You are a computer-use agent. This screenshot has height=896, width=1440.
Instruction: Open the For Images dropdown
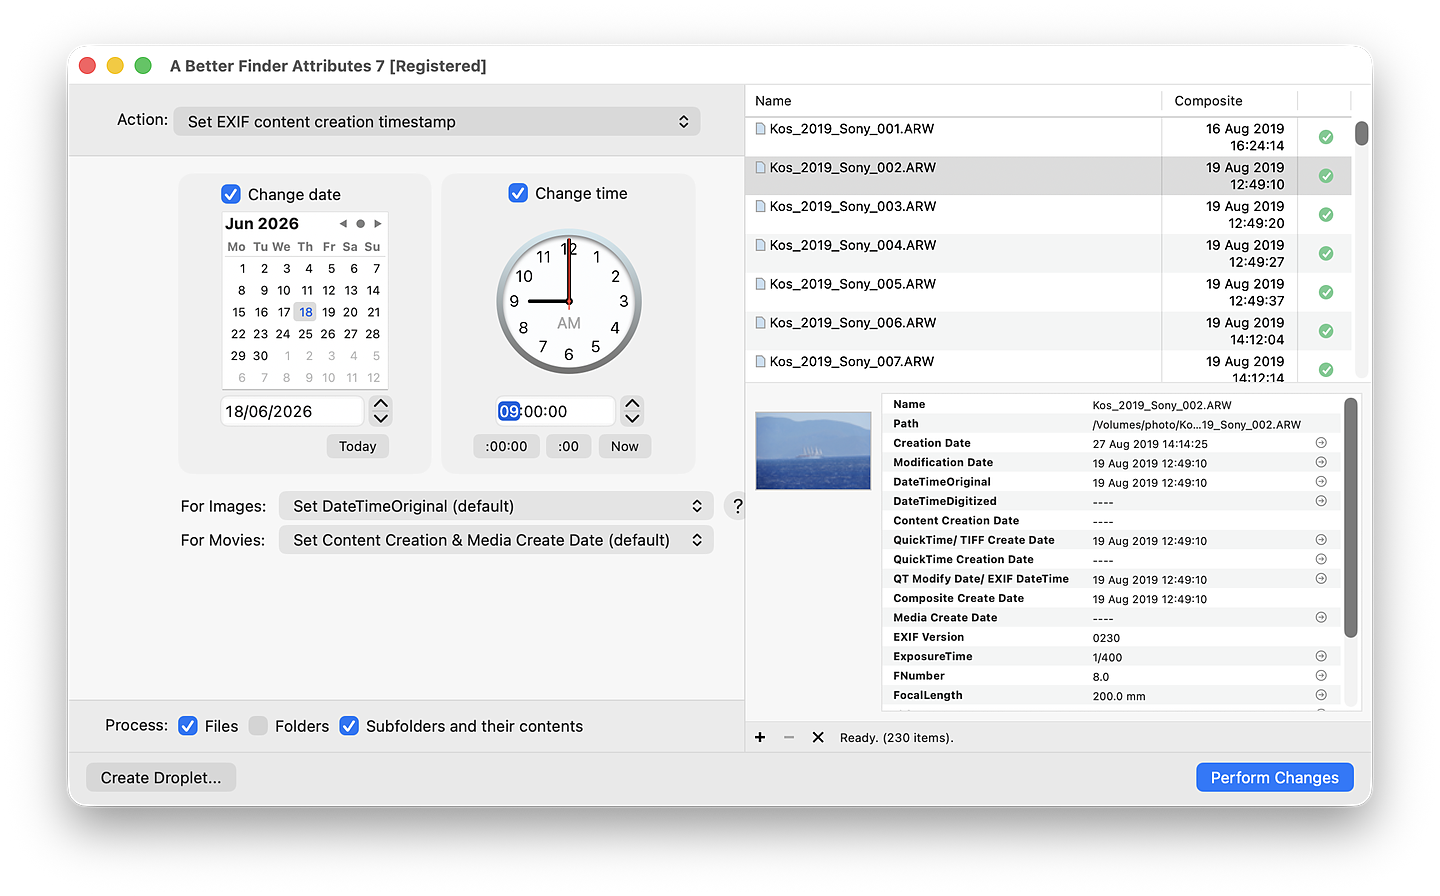pyautogui.click(x=496, y=506)
